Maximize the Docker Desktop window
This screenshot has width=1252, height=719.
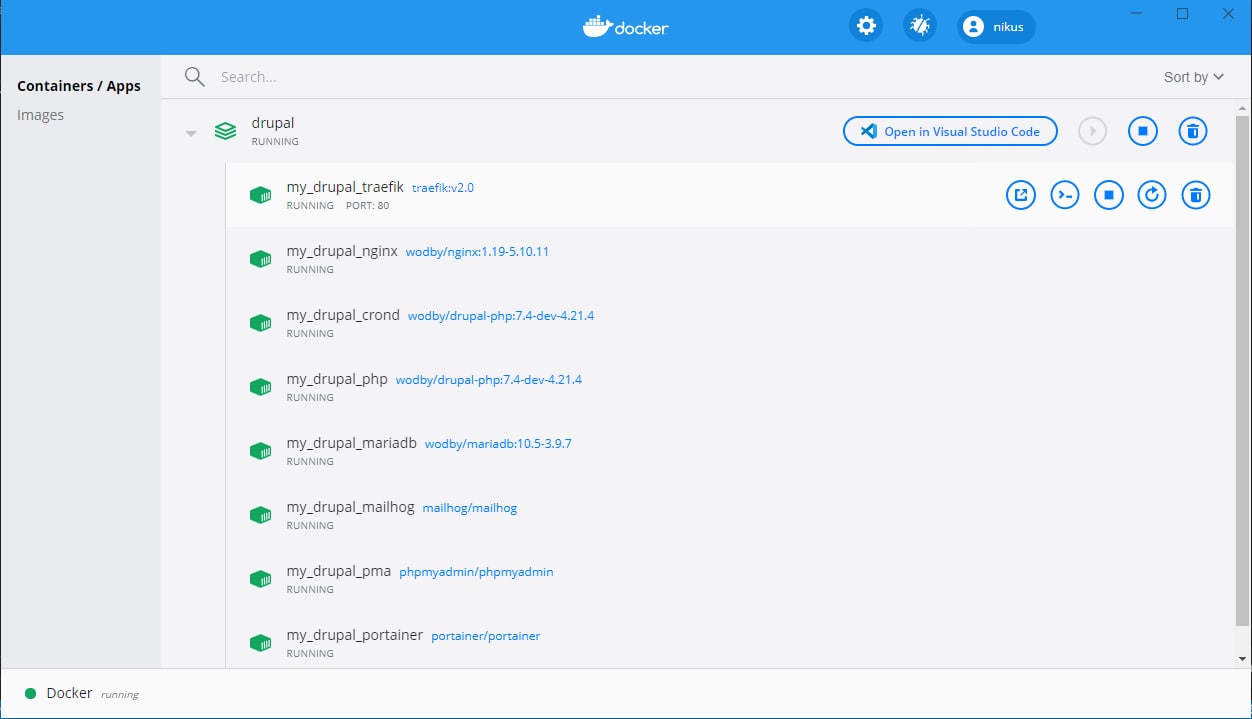[1182, 13]
